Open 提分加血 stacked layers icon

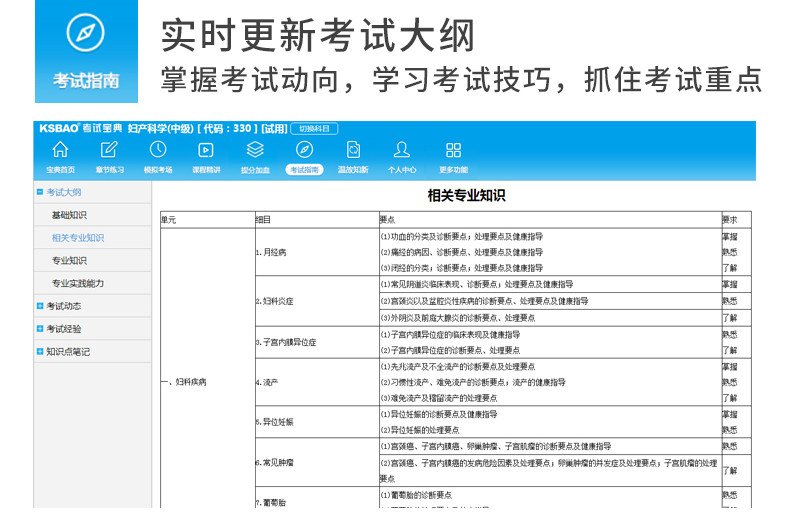click(255, 150)
